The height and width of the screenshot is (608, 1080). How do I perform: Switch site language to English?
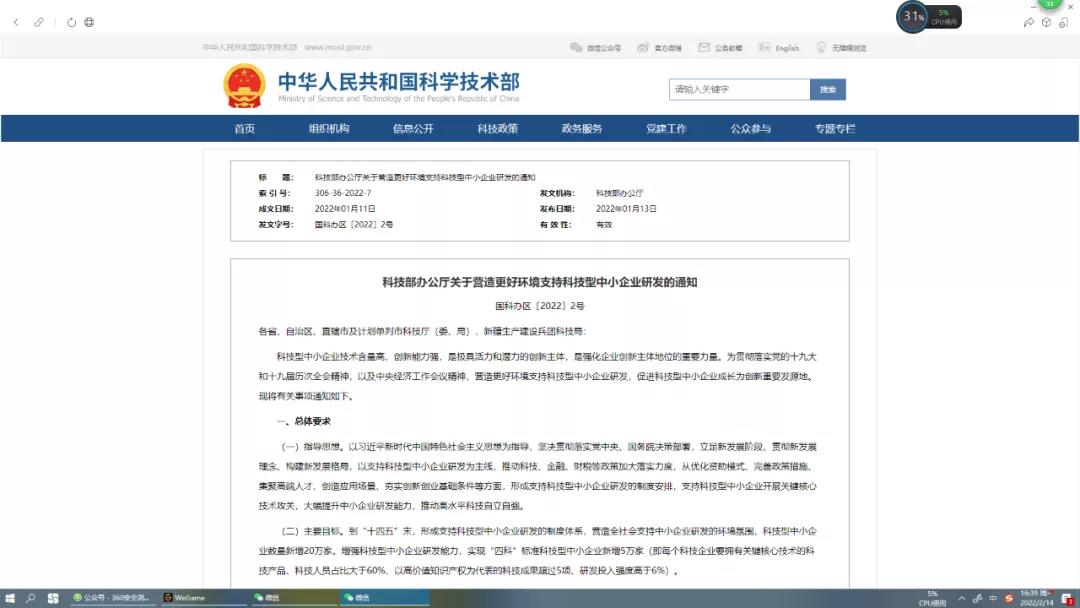coord(780,47)
